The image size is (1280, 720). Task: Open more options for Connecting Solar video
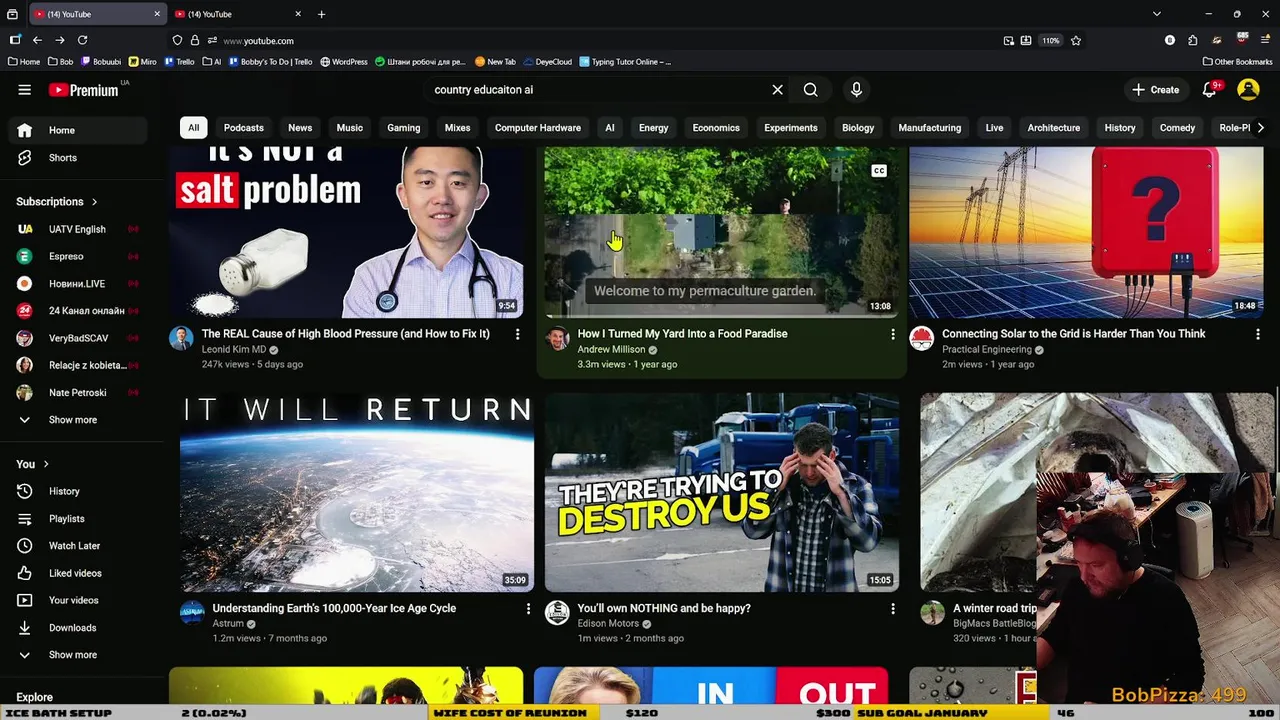point(1258,334)
